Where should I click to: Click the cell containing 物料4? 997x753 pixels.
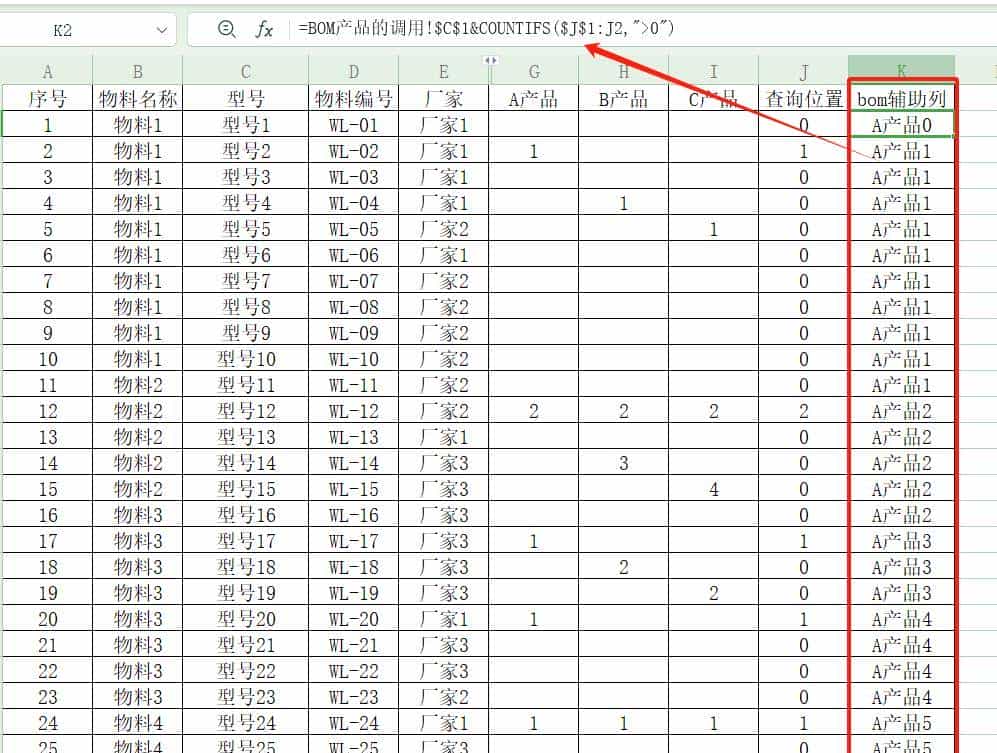(137, 720)
